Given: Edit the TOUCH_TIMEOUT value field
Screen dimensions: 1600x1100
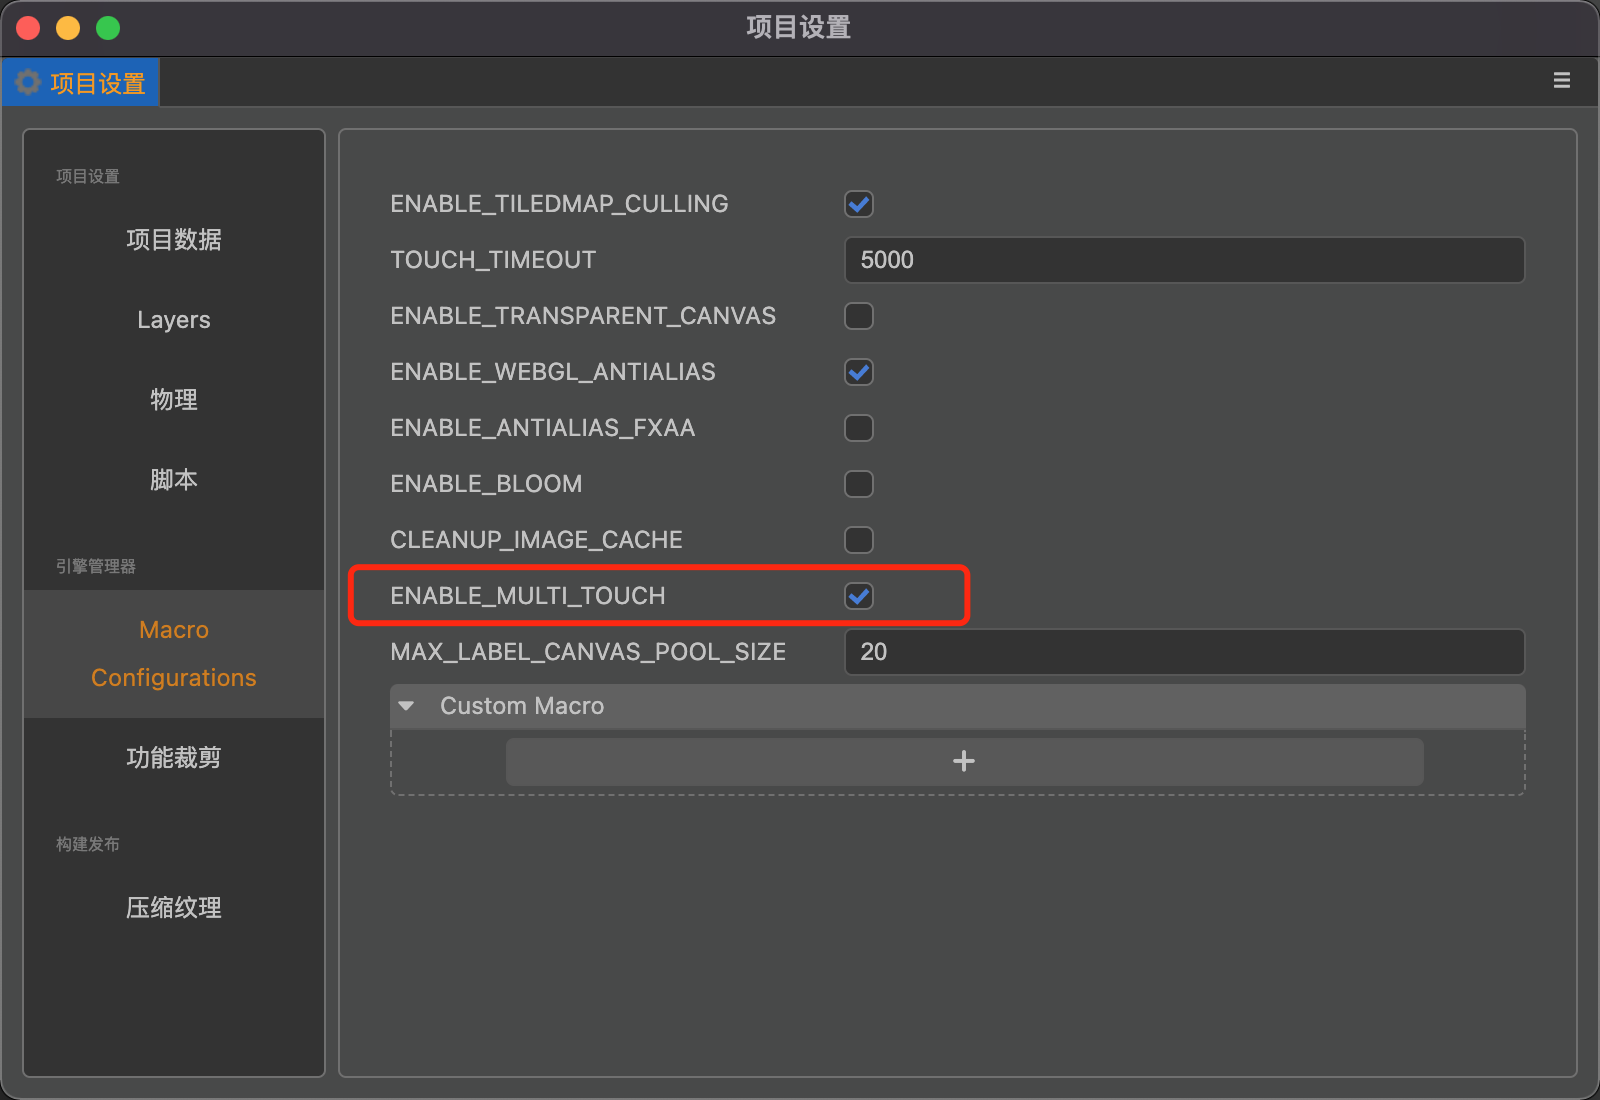Looking at the screenshot, I should [1184, 260].
